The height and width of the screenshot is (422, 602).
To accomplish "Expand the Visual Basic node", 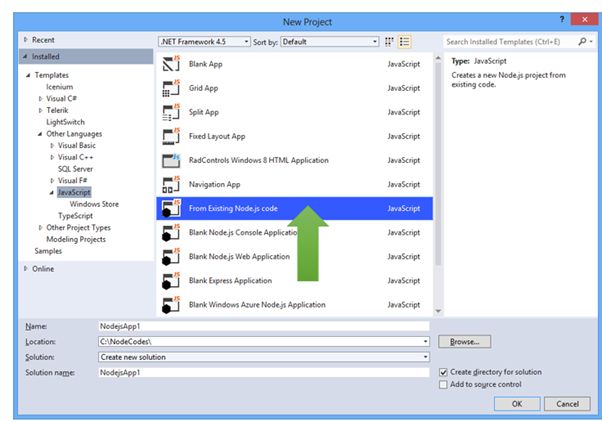I will 52,146.
